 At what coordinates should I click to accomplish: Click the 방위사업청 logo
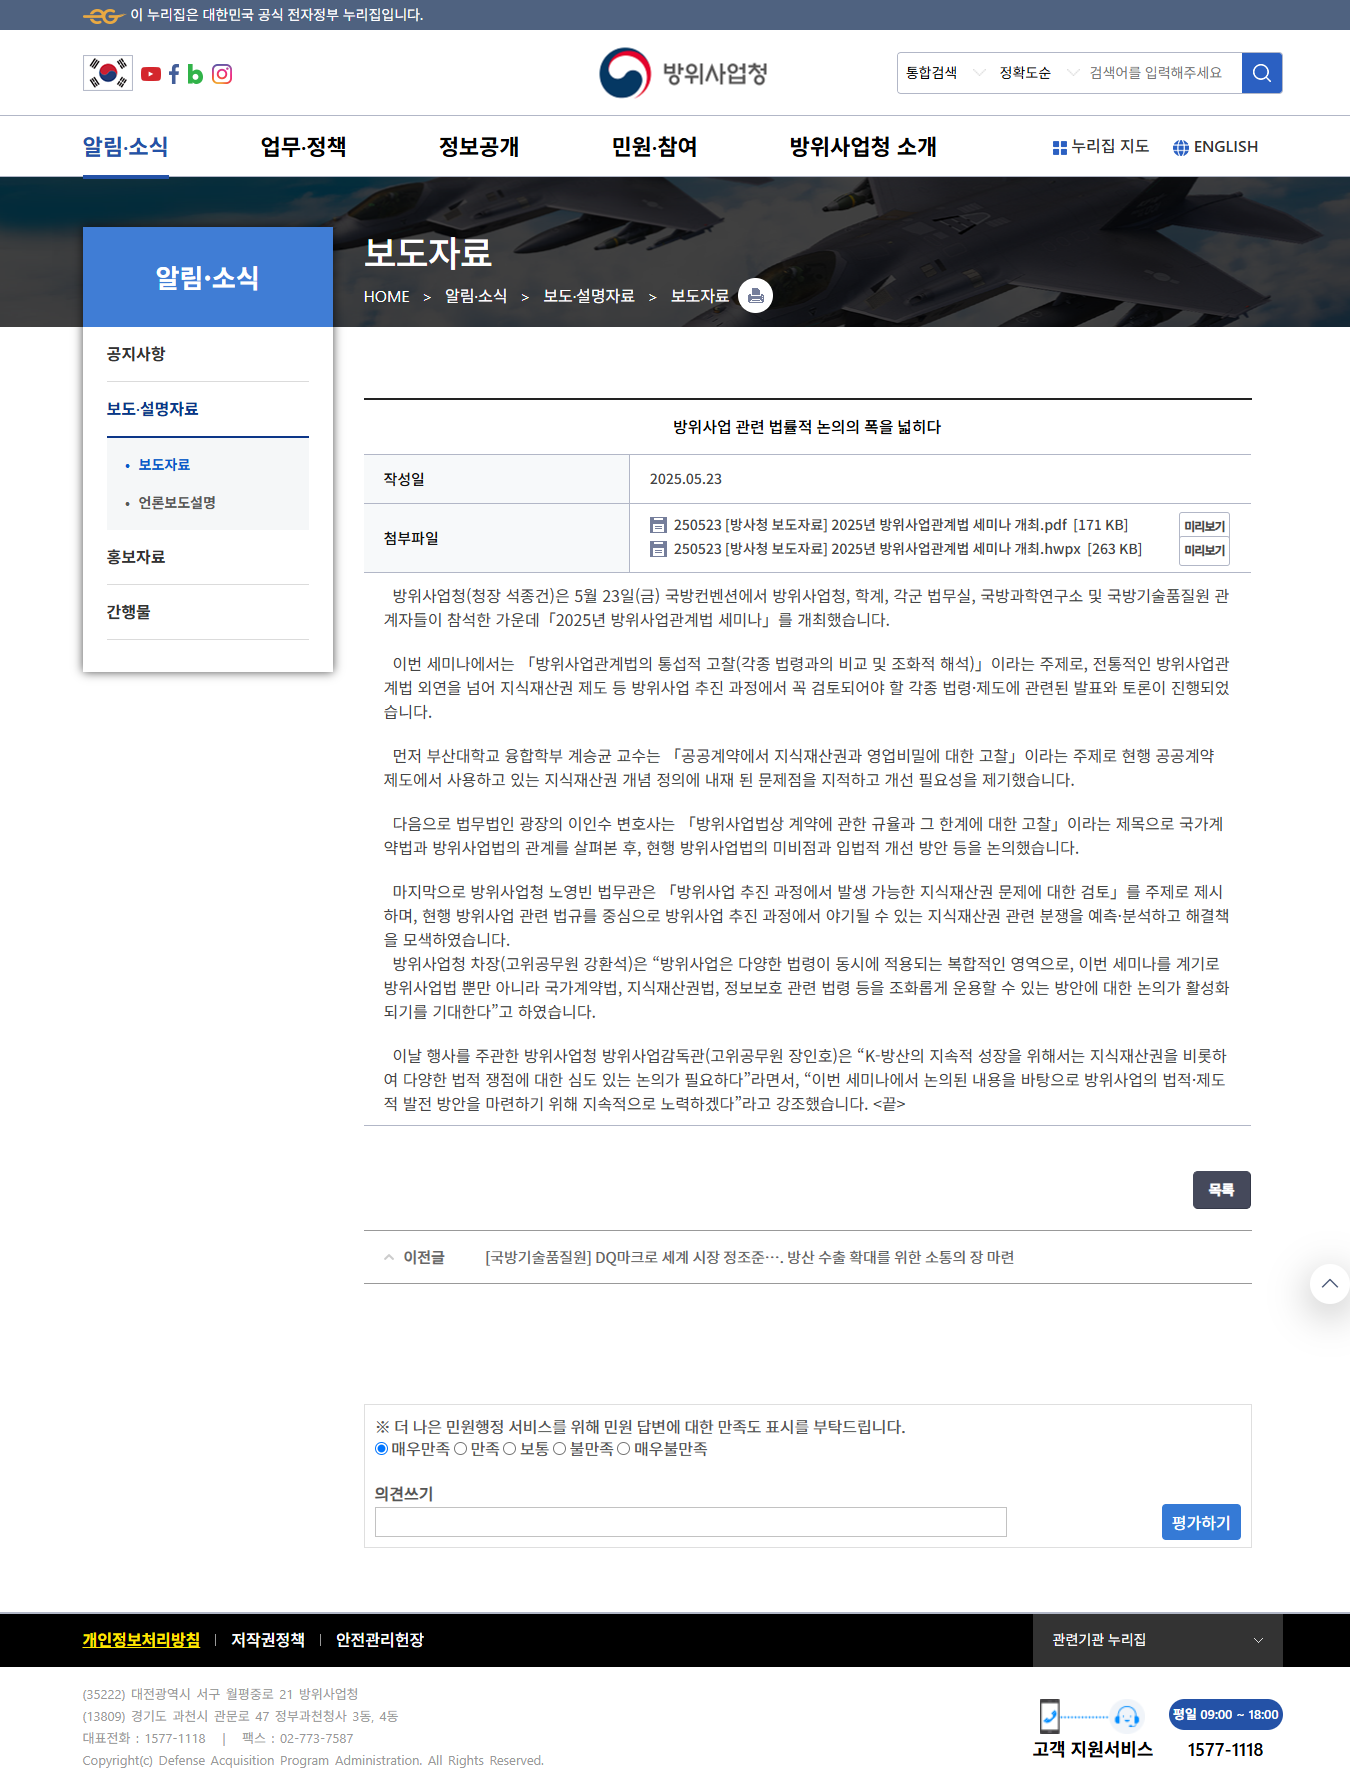pyautogui.click(x=684, y=73)
